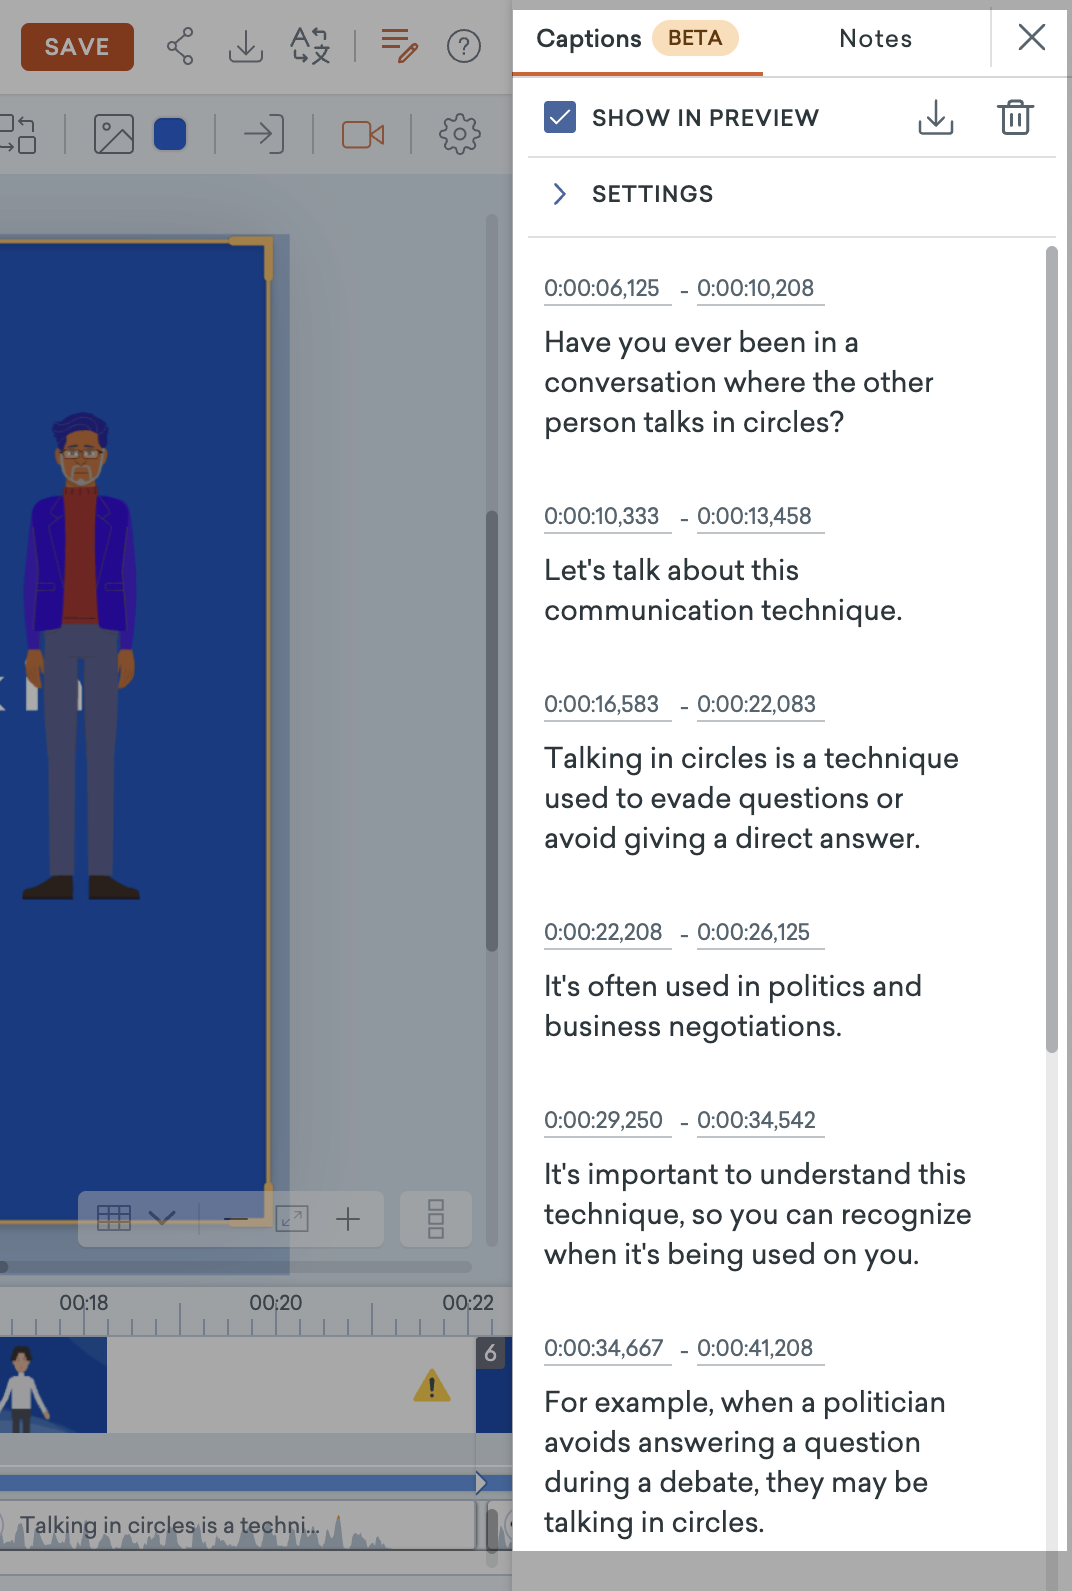The height and width of the screenshot is (1591, 1072).
Task: Open scene settings gear icon
Action: [460, 134]
